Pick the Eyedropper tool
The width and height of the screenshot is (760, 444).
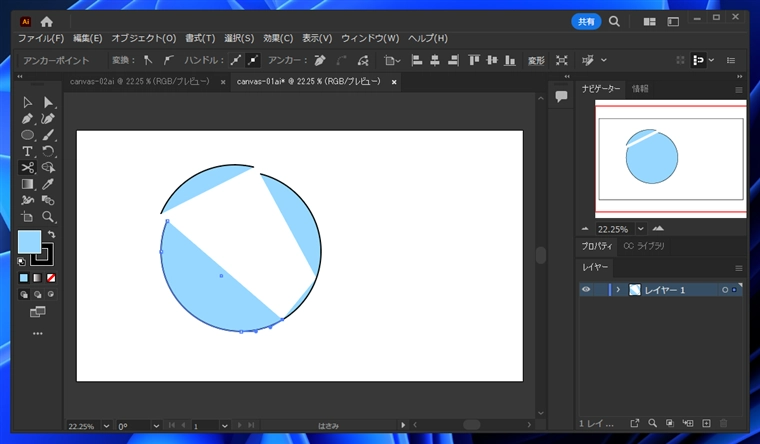pos(47,184)
